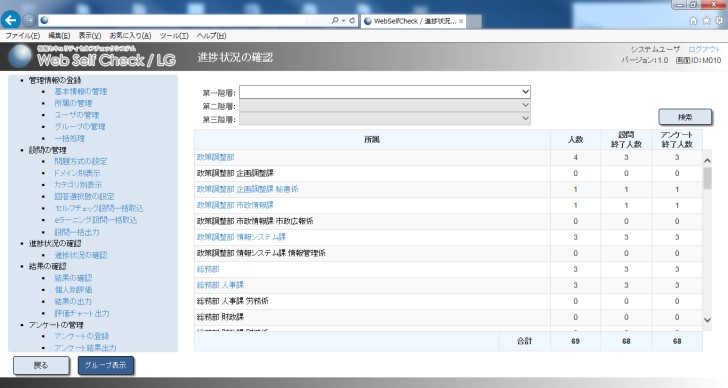
Task: Click the 総務部 人事課 労務係 row text
Action: click(233, 301)
